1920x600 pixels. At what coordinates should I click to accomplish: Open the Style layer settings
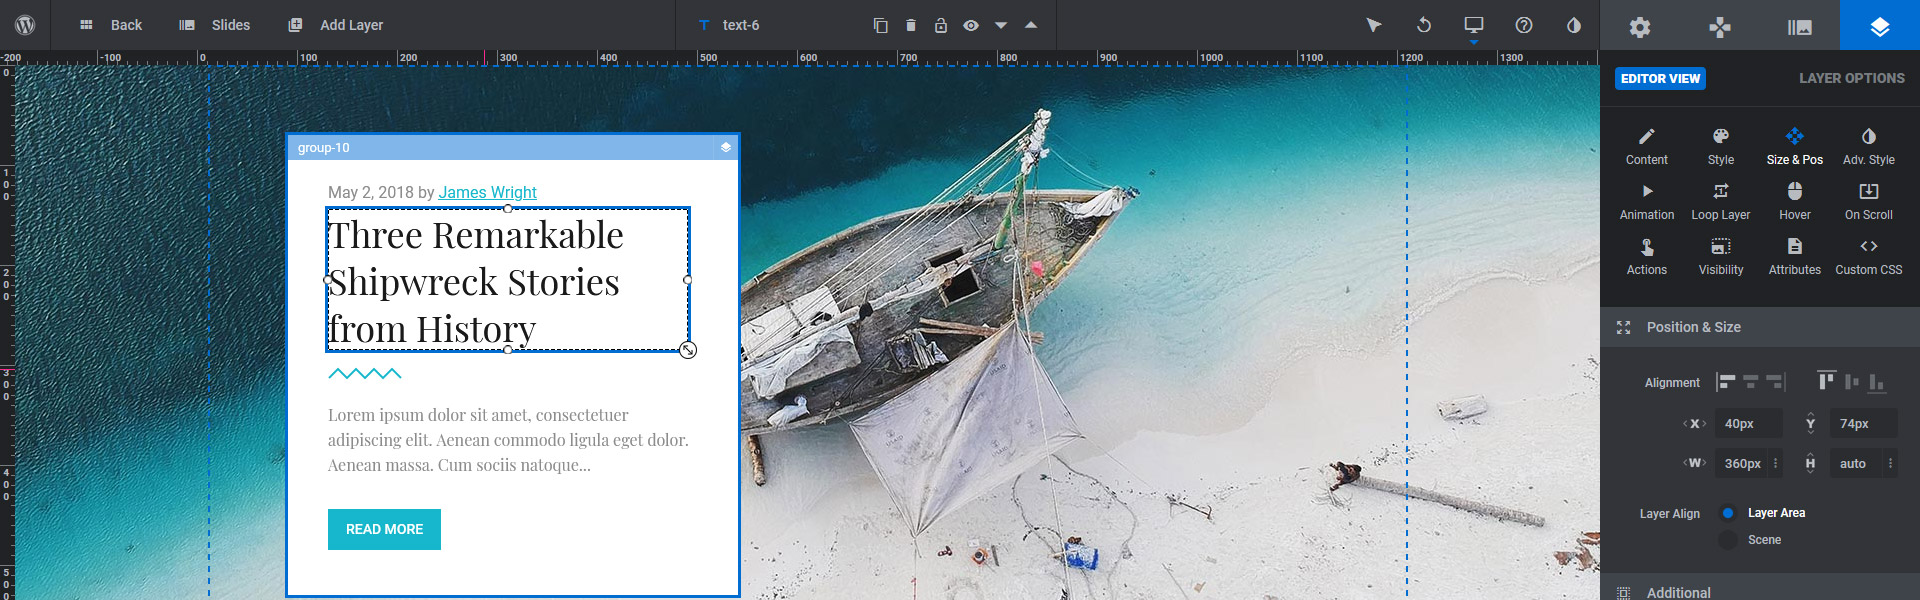point(1721,146)
